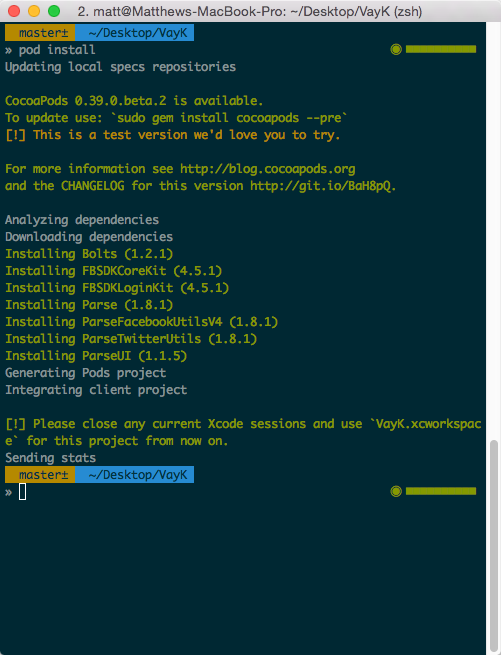Screen dimensions: 501x655
Task: Click the green zoom window button
Action: pos(54,11)
